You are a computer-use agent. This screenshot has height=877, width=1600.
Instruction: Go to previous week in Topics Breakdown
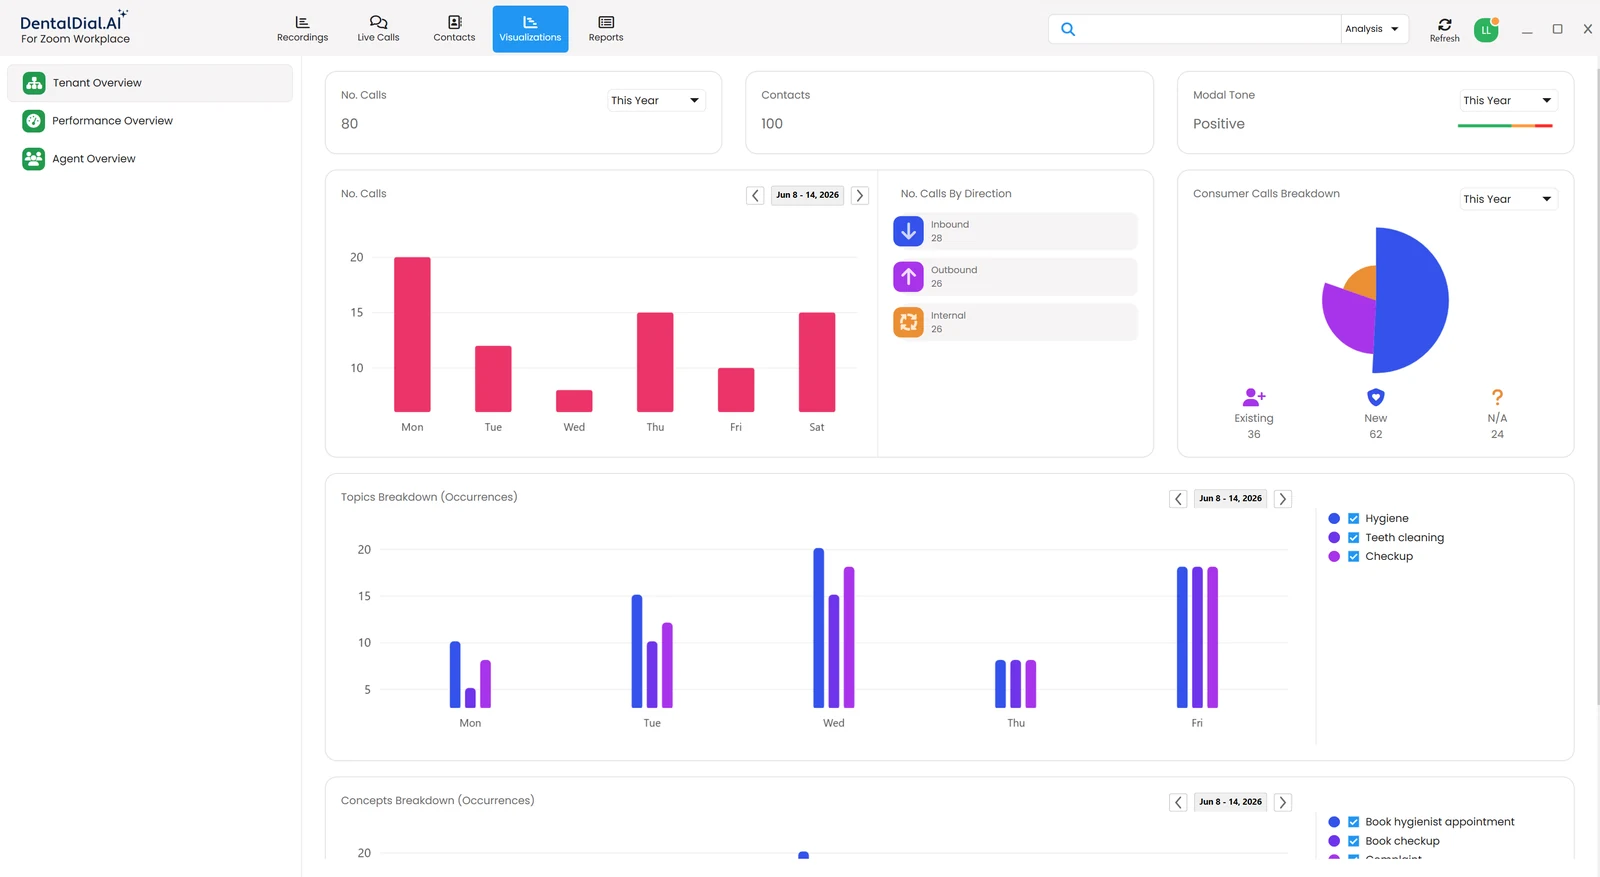tap(1179, 498)
